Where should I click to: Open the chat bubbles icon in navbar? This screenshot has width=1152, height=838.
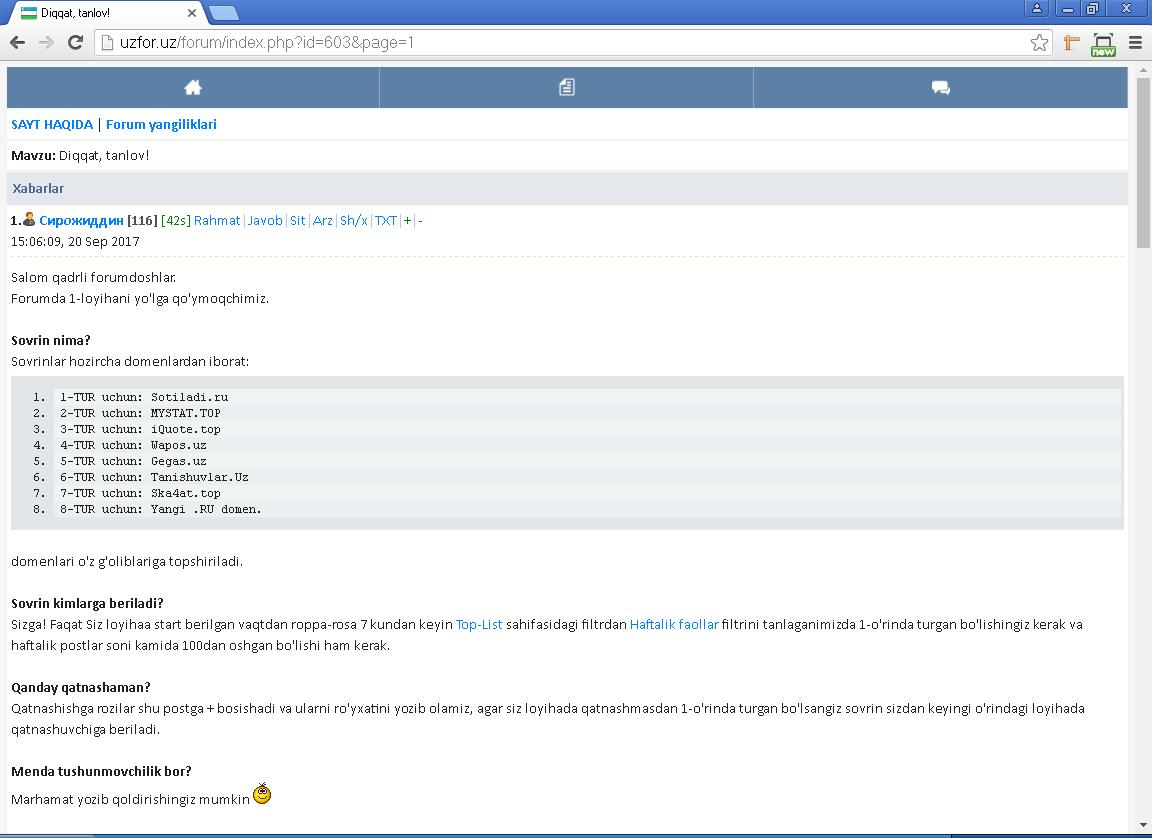point(940,88)
